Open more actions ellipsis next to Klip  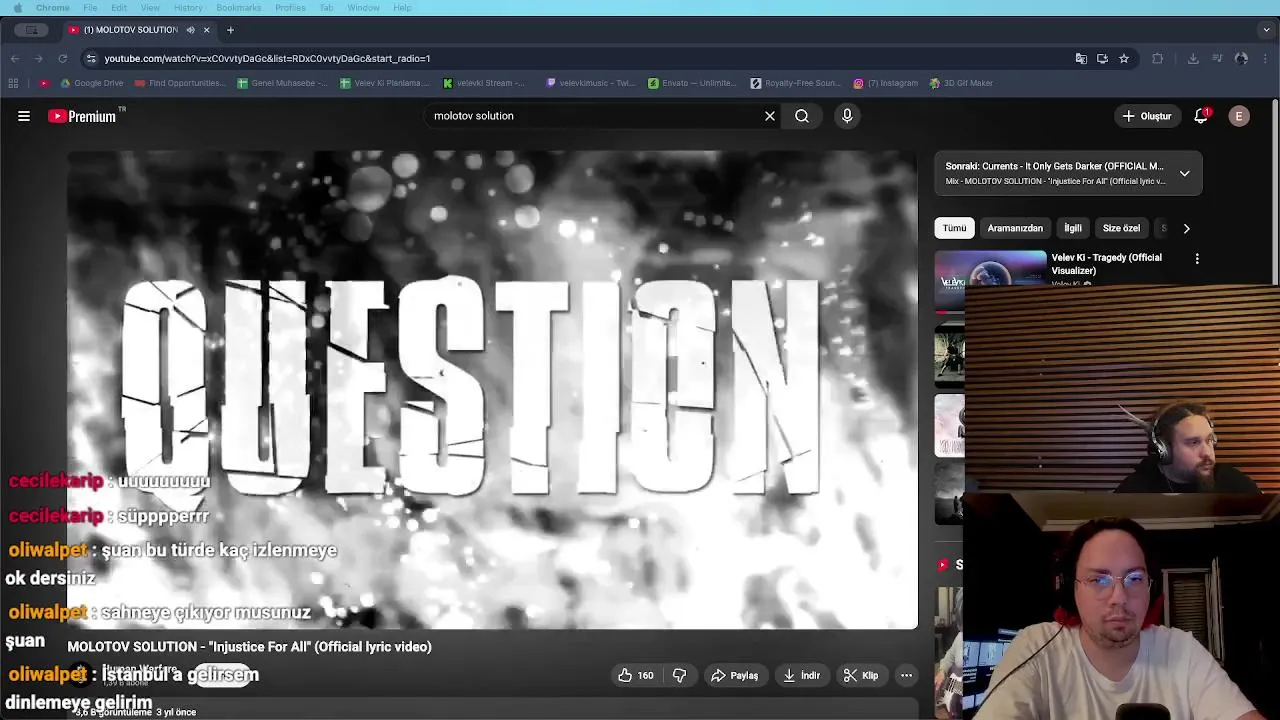pos(906,675)
